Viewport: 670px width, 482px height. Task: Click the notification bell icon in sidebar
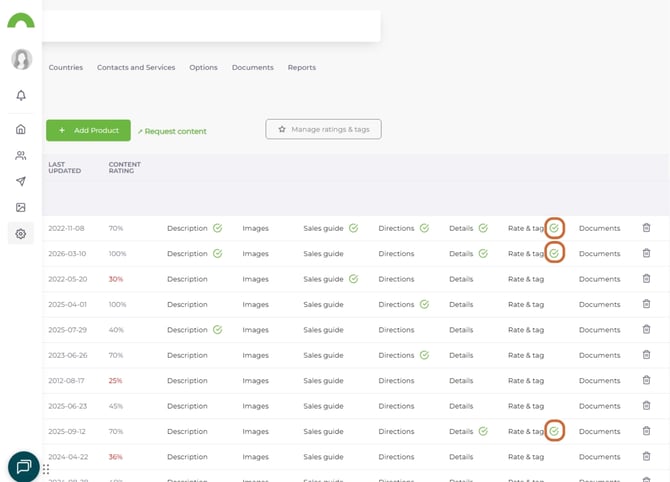pyautogui.click(x=21, y=95)
